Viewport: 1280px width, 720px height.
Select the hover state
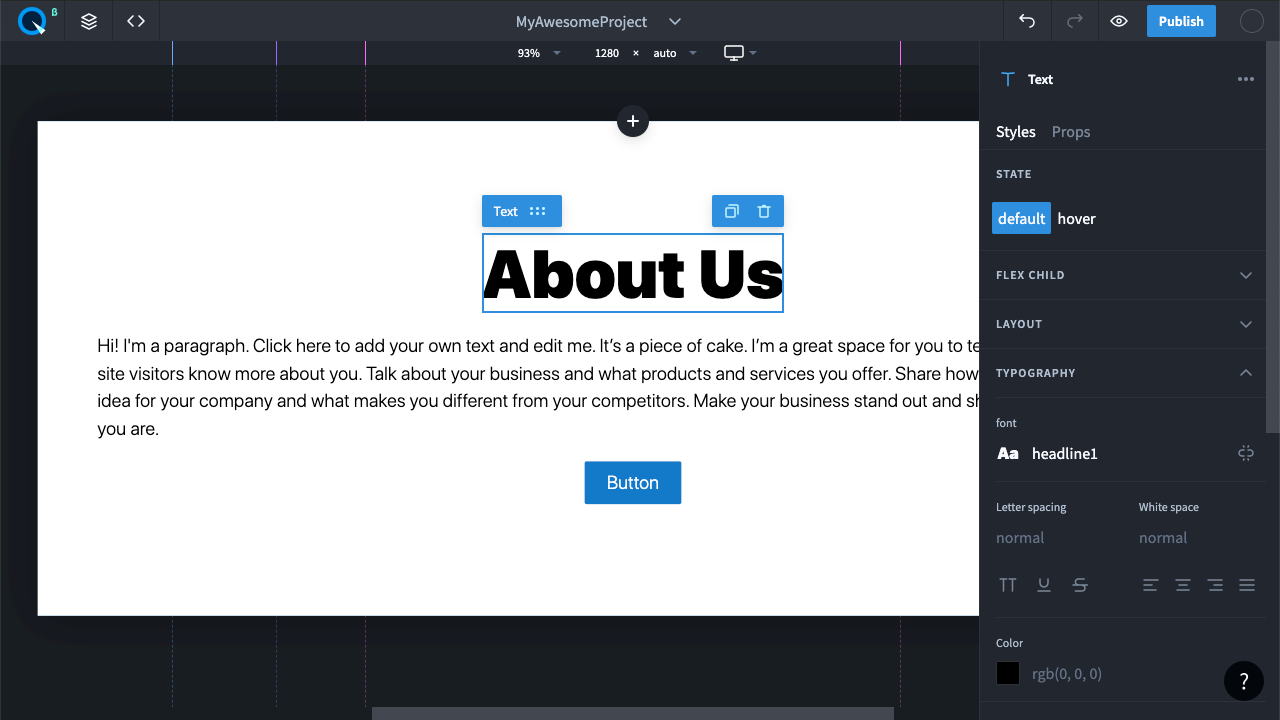tap(1076, 218)
